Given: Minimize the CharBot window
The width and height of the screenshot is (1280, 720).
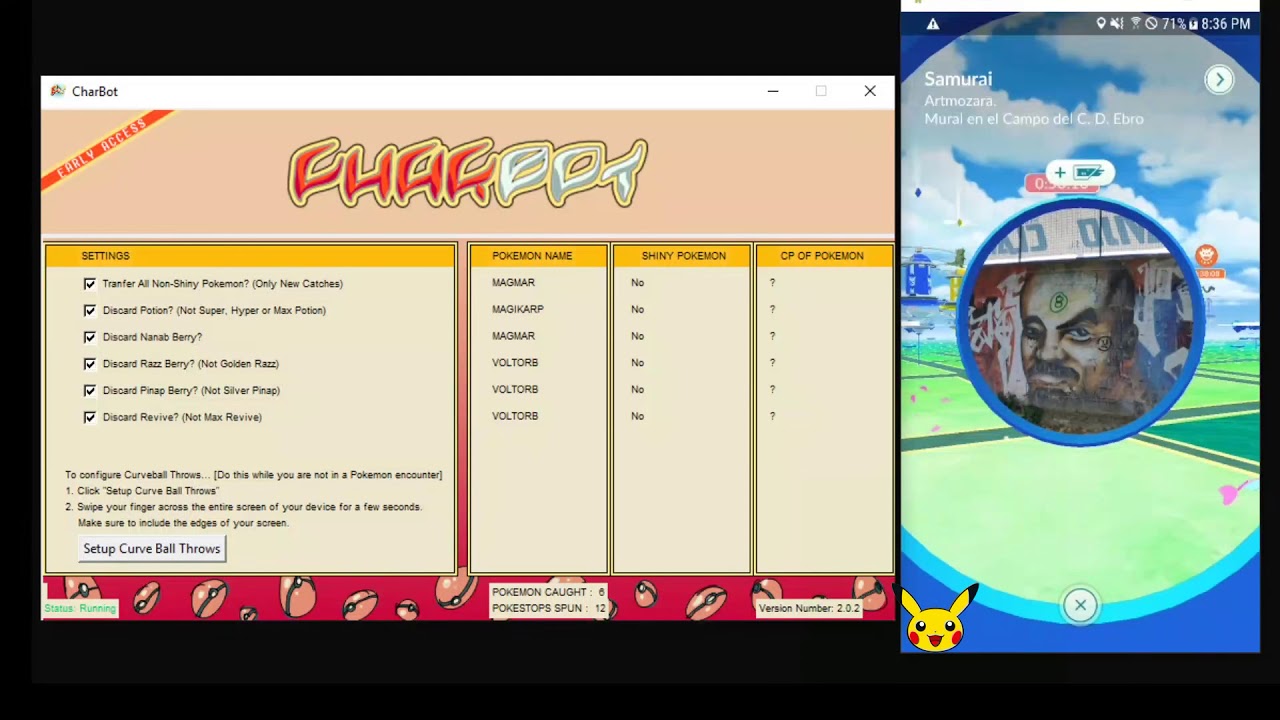Looking at the screenshot, I should tap(773, 91).
